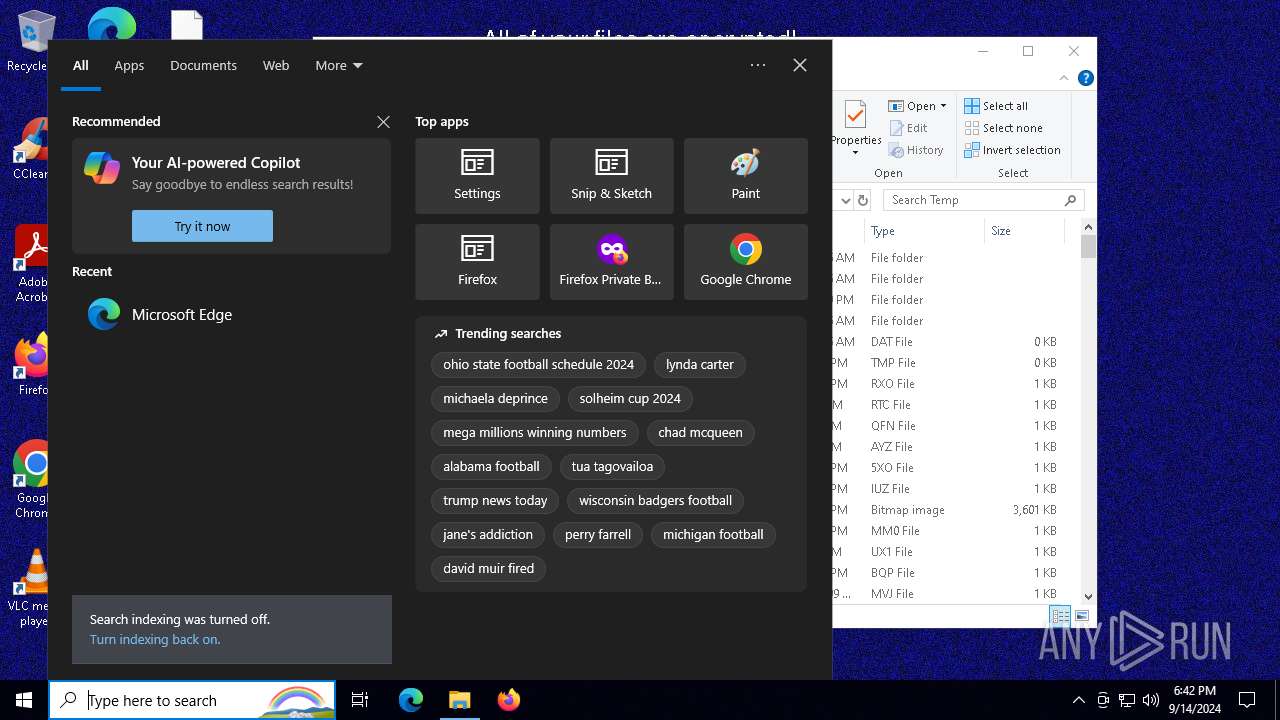This screenshot has width=1280, height=720.
Task: Open Firefox from taskbar
Action: coord(508,700)
